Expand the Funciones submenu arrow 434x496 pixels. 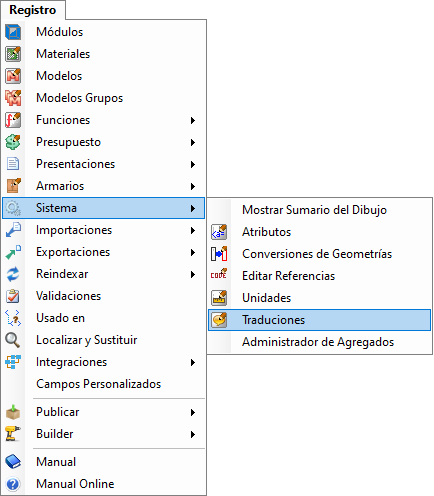193,120
